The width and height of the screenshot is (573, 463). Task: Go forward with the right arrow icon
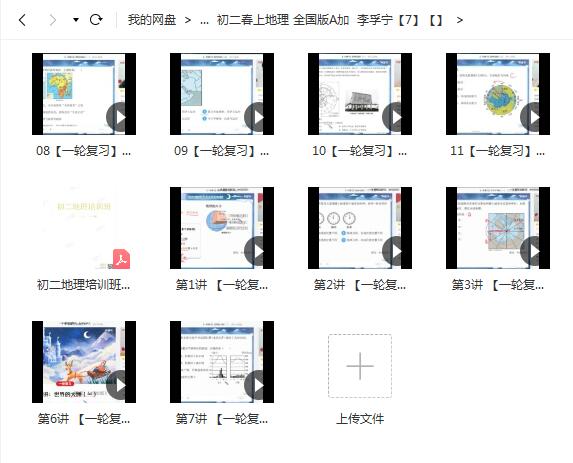(x=53, y=20)
